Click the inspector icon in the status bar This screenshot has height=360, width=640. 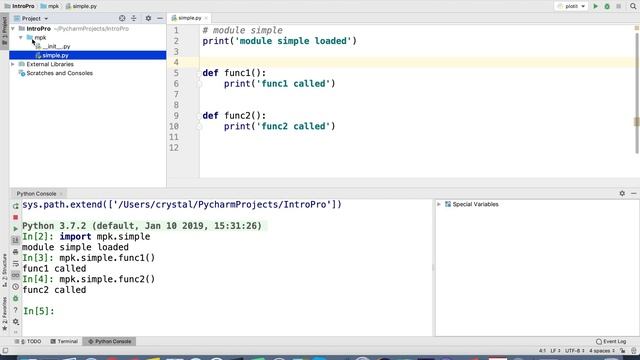(x=633, y=351)
